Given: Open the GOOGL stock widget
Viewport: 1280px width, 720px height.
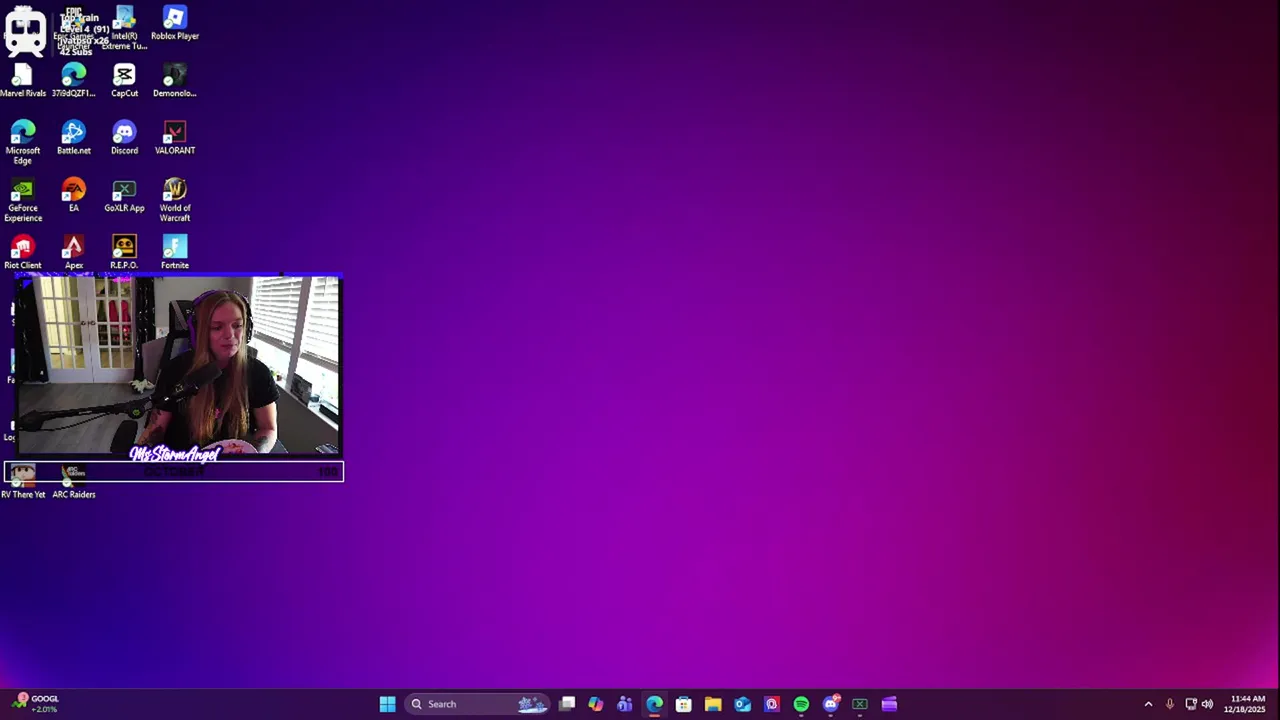Looking at the screenshot, I should 36,704.
